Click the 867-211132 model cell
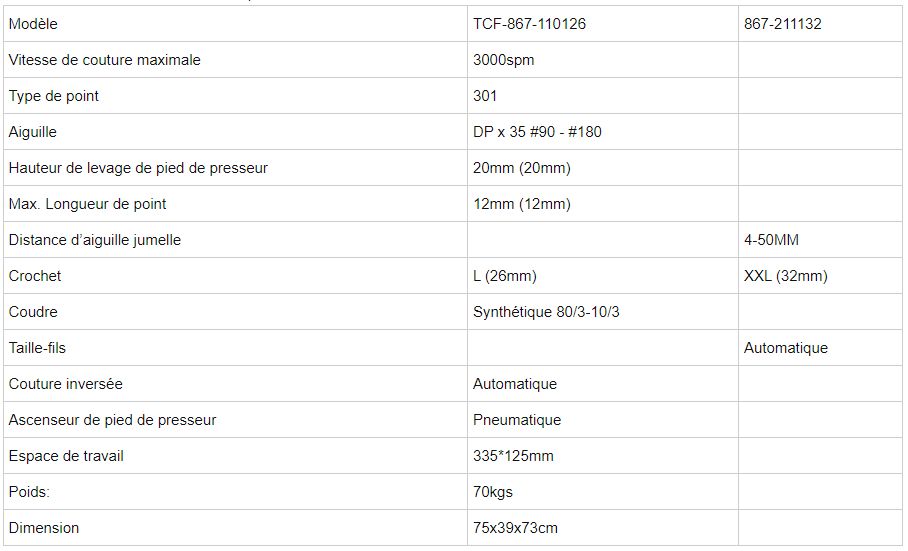Image resolution: width=908 pixels, height=551 pixels. click(783, 24)
